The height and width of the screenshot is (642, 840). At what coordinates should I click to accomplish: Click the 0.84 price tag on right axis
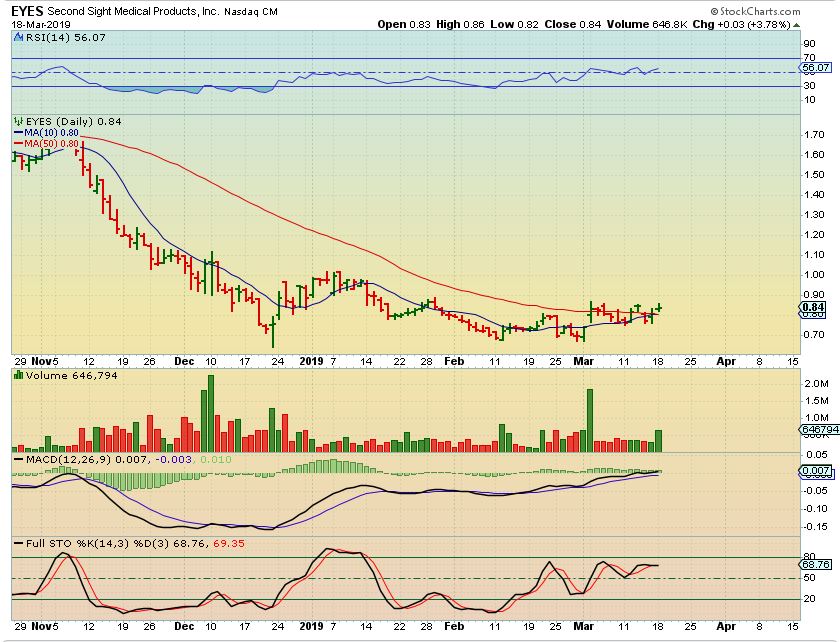point(814,307)
